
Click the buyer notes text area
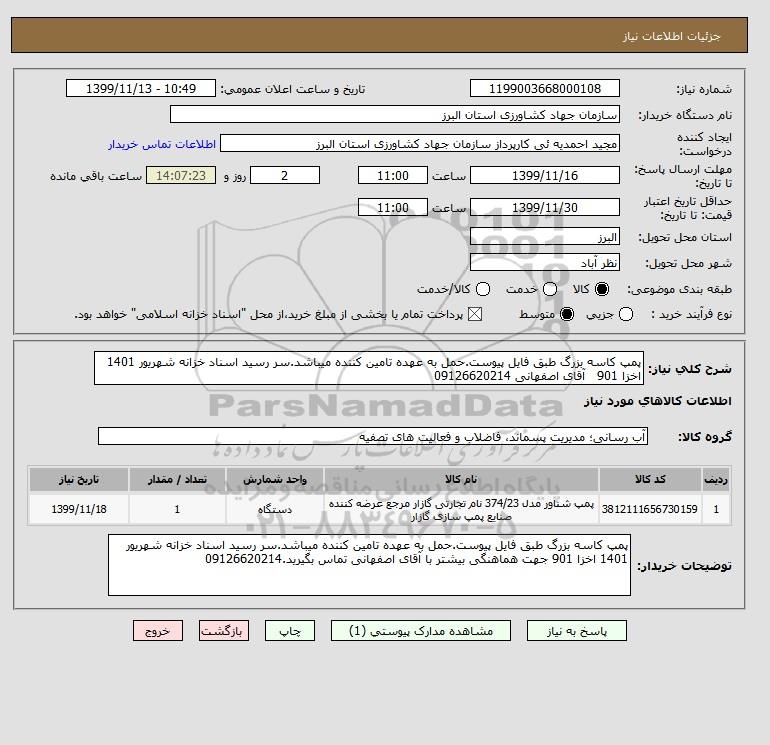[x=369, y=565]
